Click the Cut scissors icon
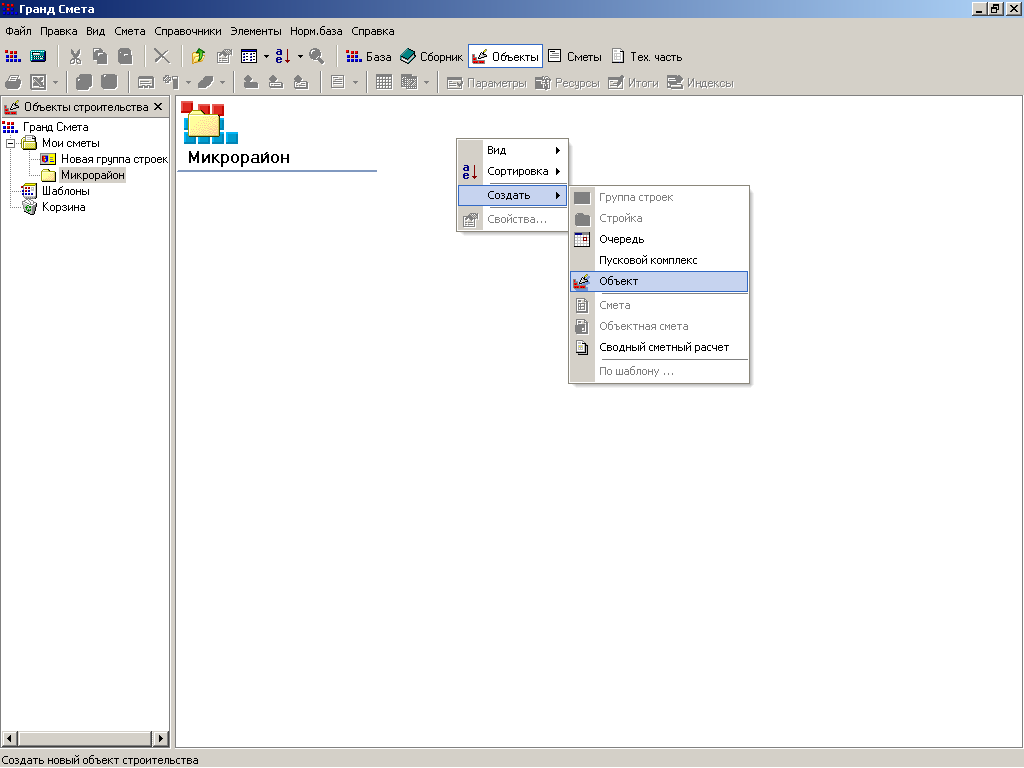 coord(75,57)
